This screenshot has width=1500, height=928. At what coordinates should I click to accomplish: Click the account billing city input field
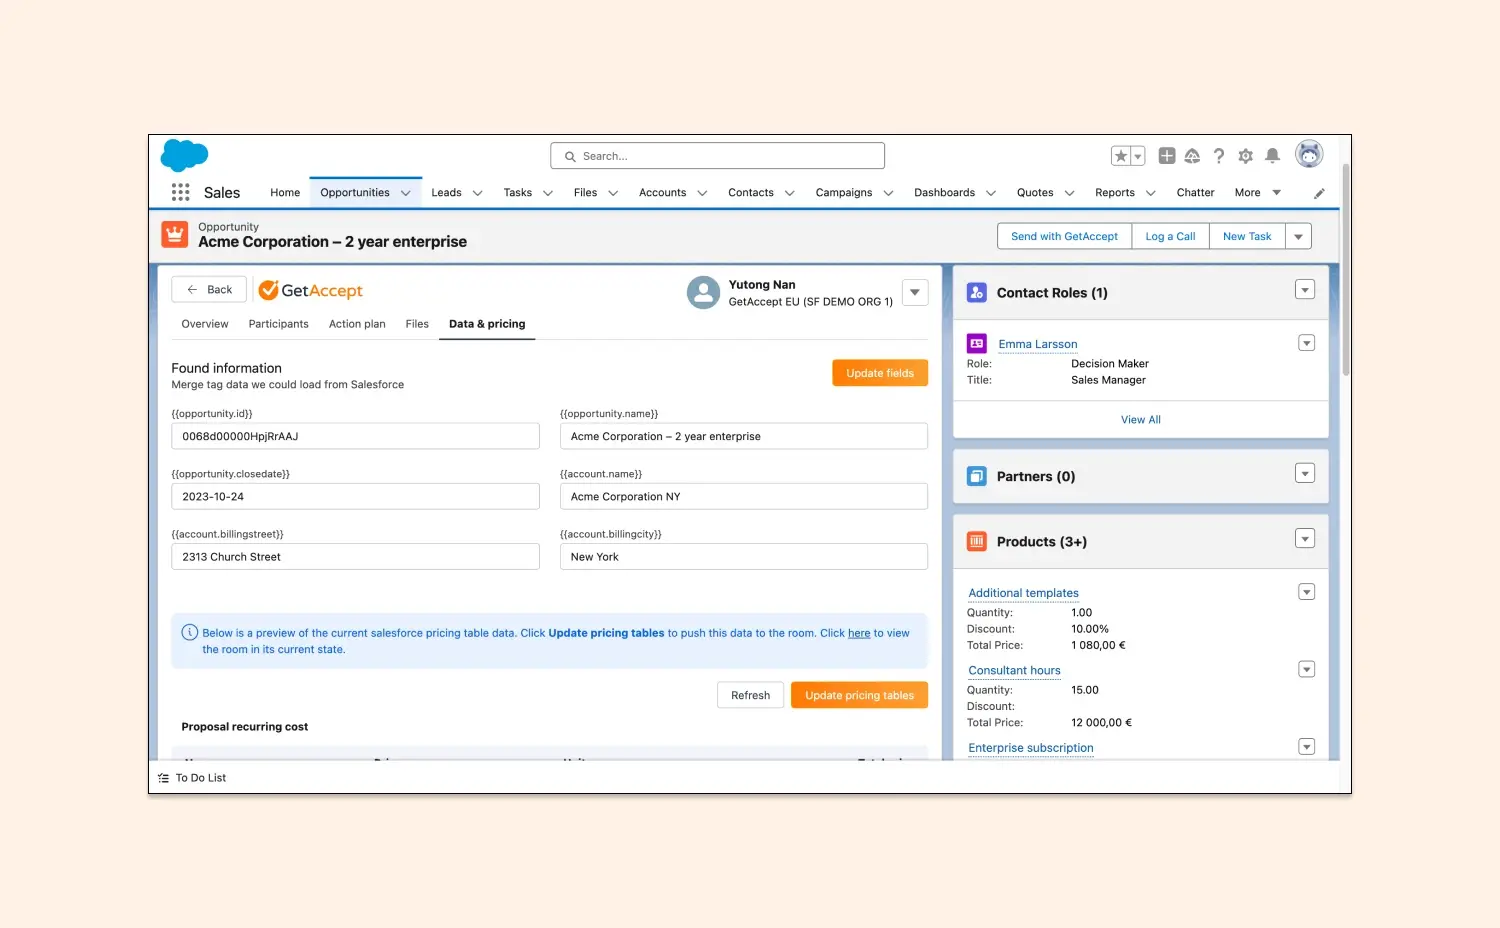[743, 556]
